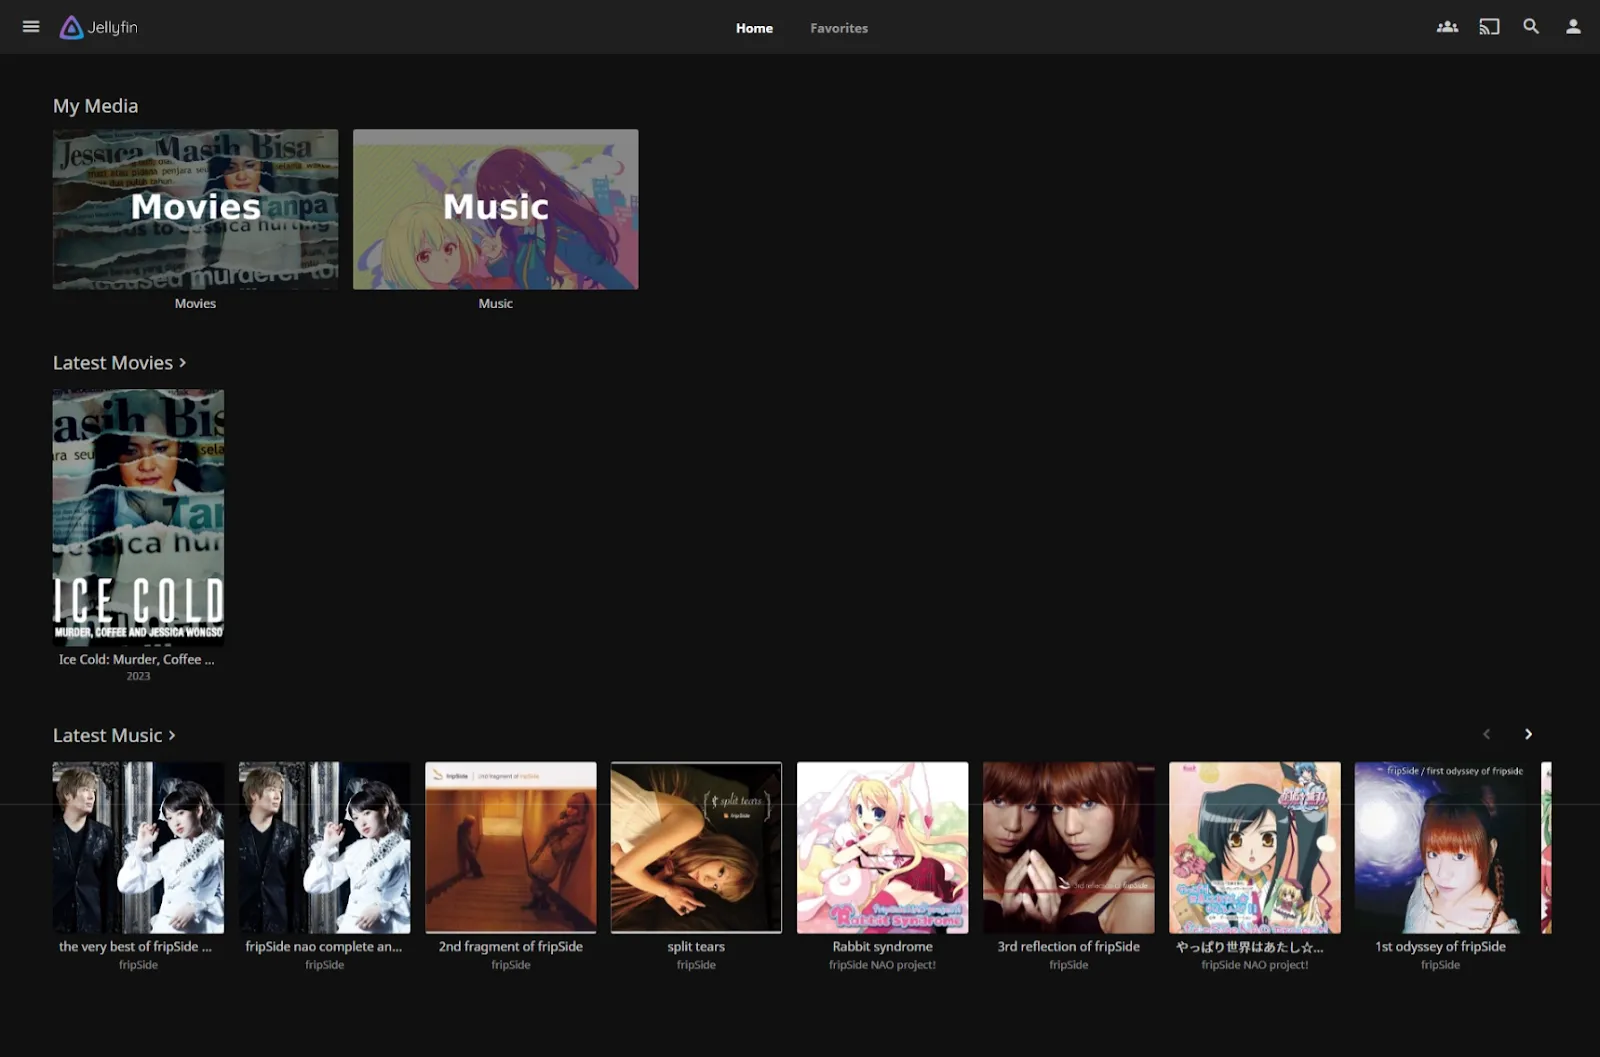Open the user profile icon
Viewport: 1600px width, 1057px height.
[1573, 27]
